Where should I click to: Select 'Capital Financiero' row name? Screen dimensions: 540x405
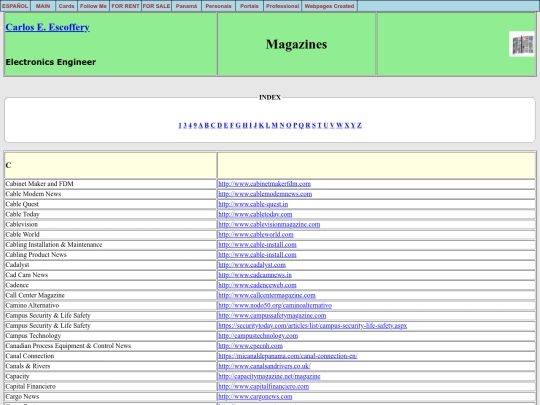(31, 386)
